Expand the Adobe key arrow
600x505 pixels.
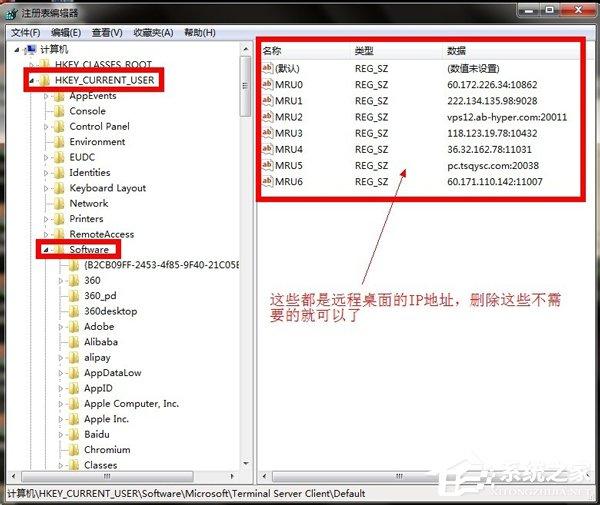(61, 327)
